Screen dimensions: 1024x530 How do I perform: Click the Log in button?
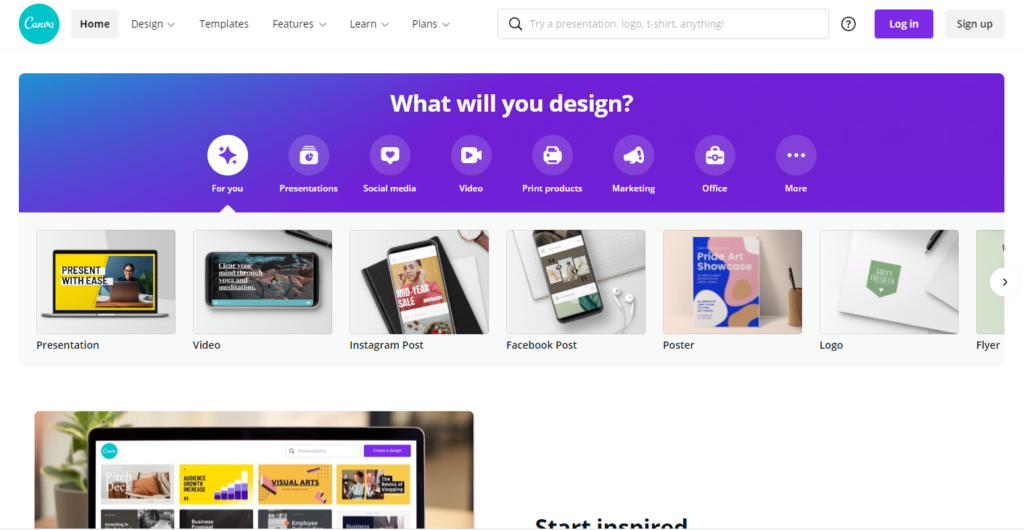click(x=904, y=24)
